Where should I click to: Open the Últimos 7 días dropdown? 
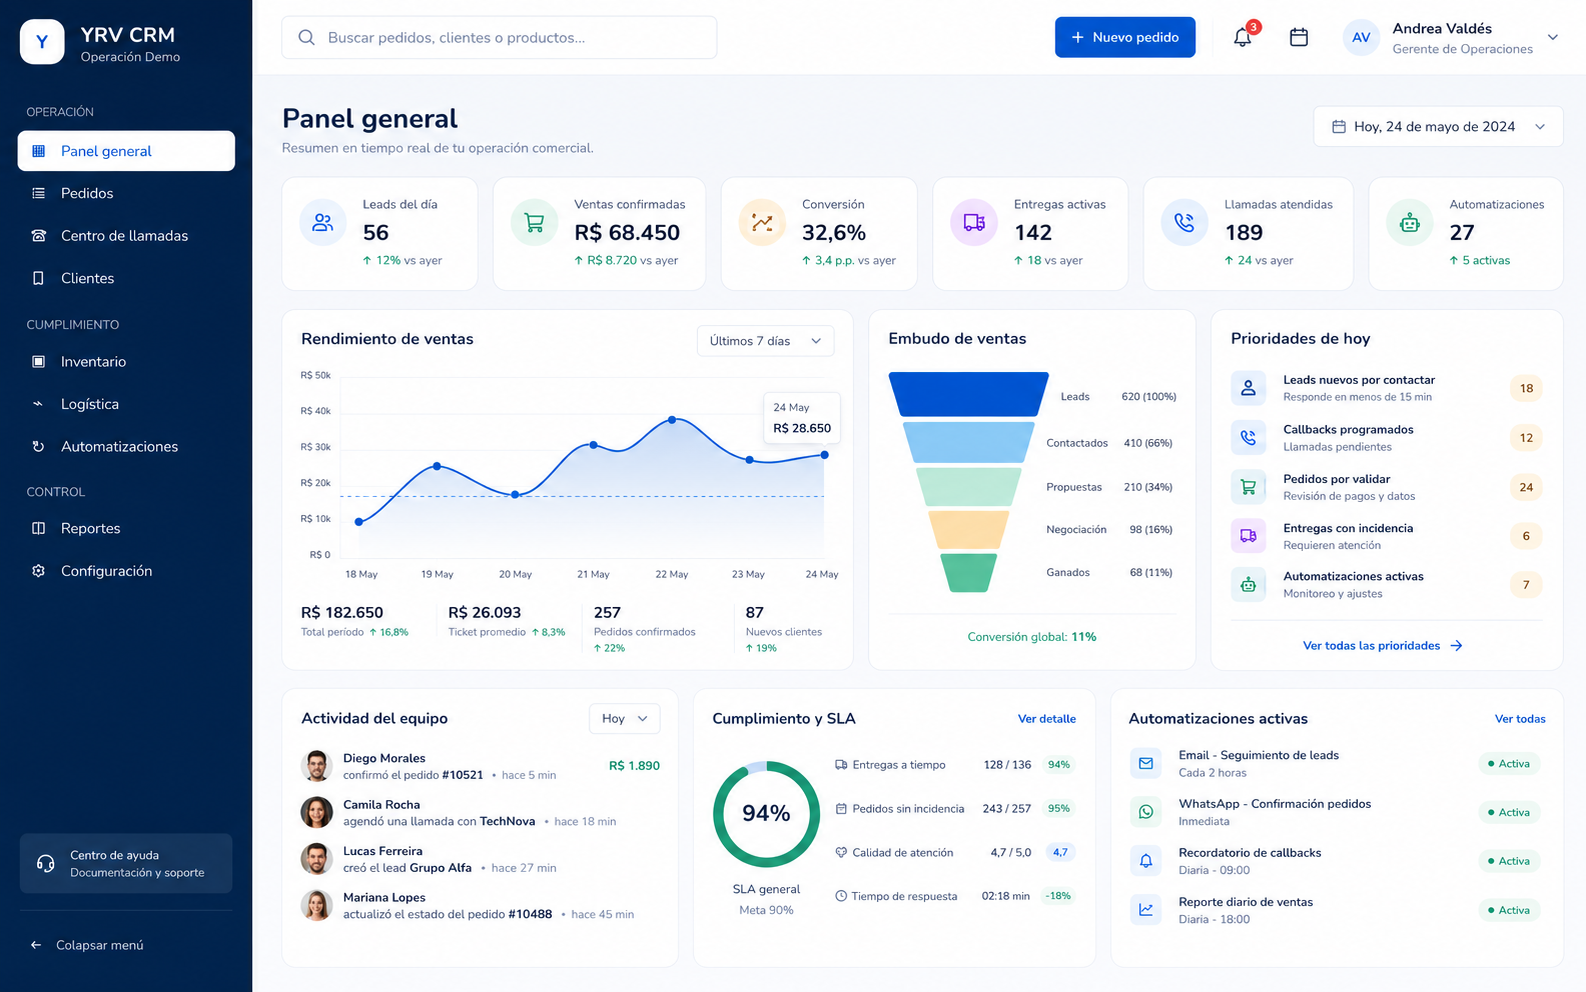[x=765, y=341]
